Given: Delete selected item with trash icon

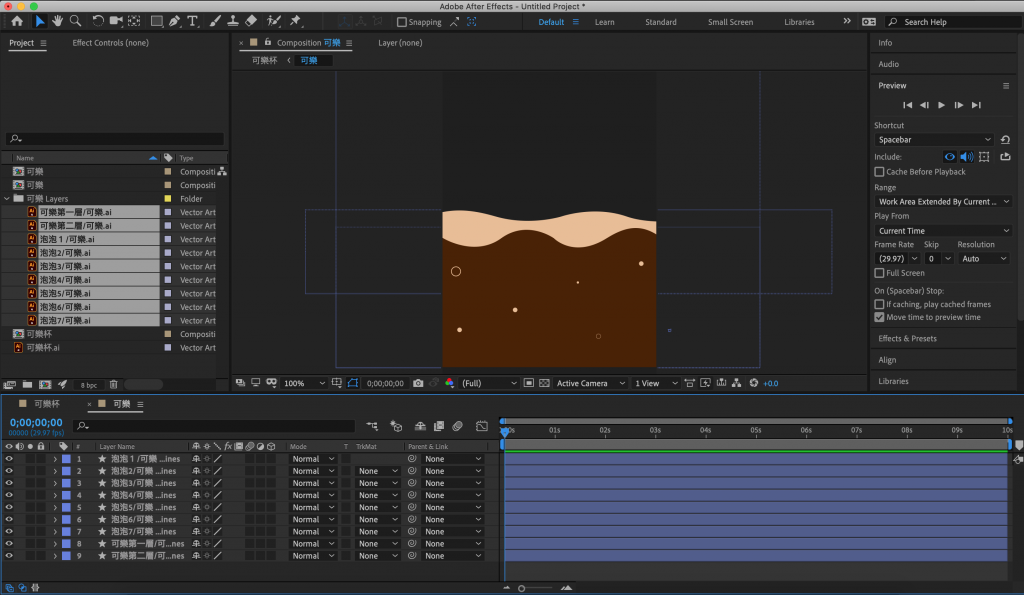Looking at the screenshot, I should [x=113, y=384].
